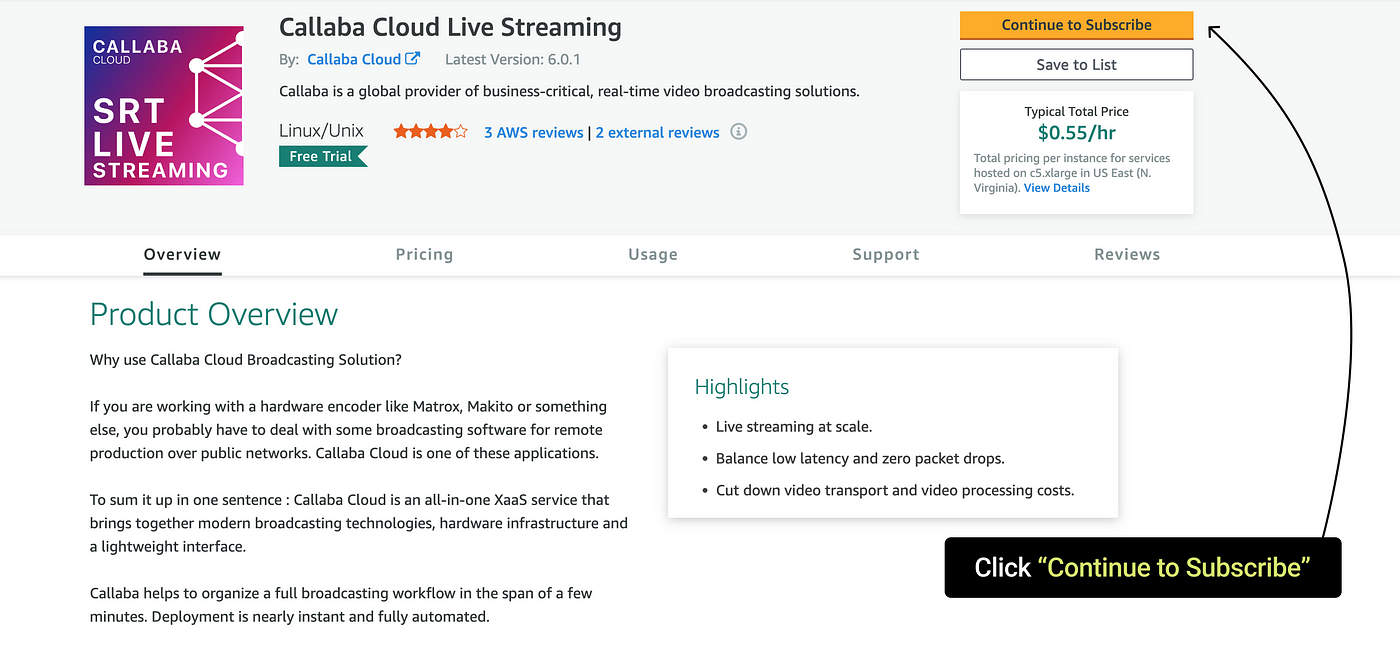Click the 'Live streaming at scale.' bullet

point(794,427)
